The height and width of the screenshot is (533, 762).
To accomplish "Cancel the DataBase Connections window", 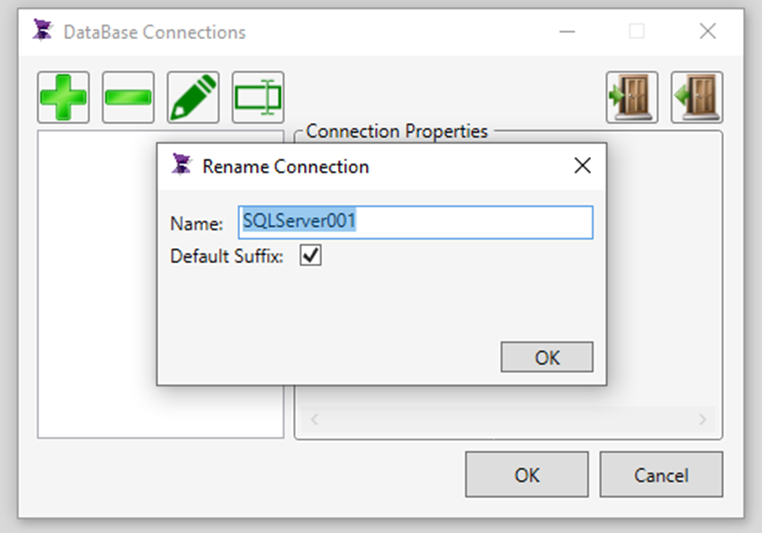I will pos(661,475).
